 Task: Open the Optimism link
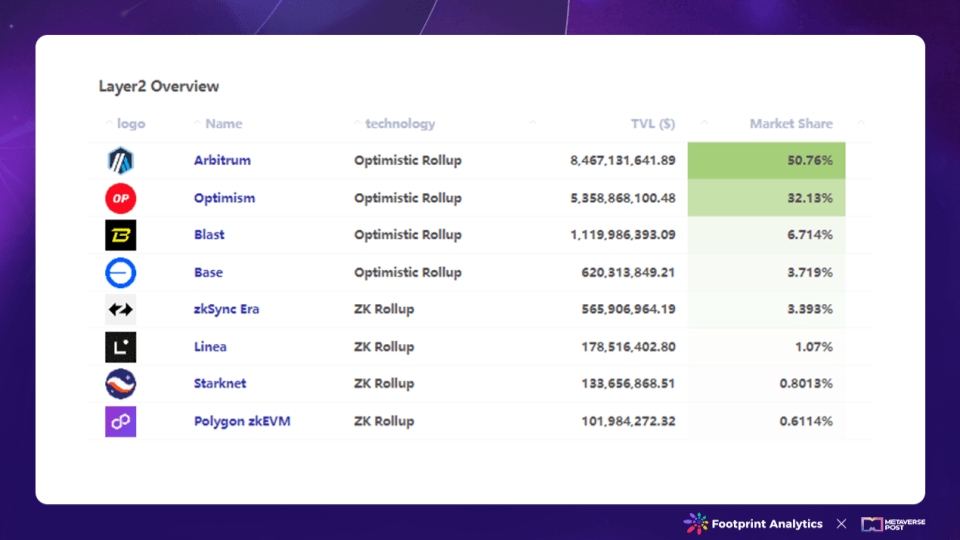point(224,198)
